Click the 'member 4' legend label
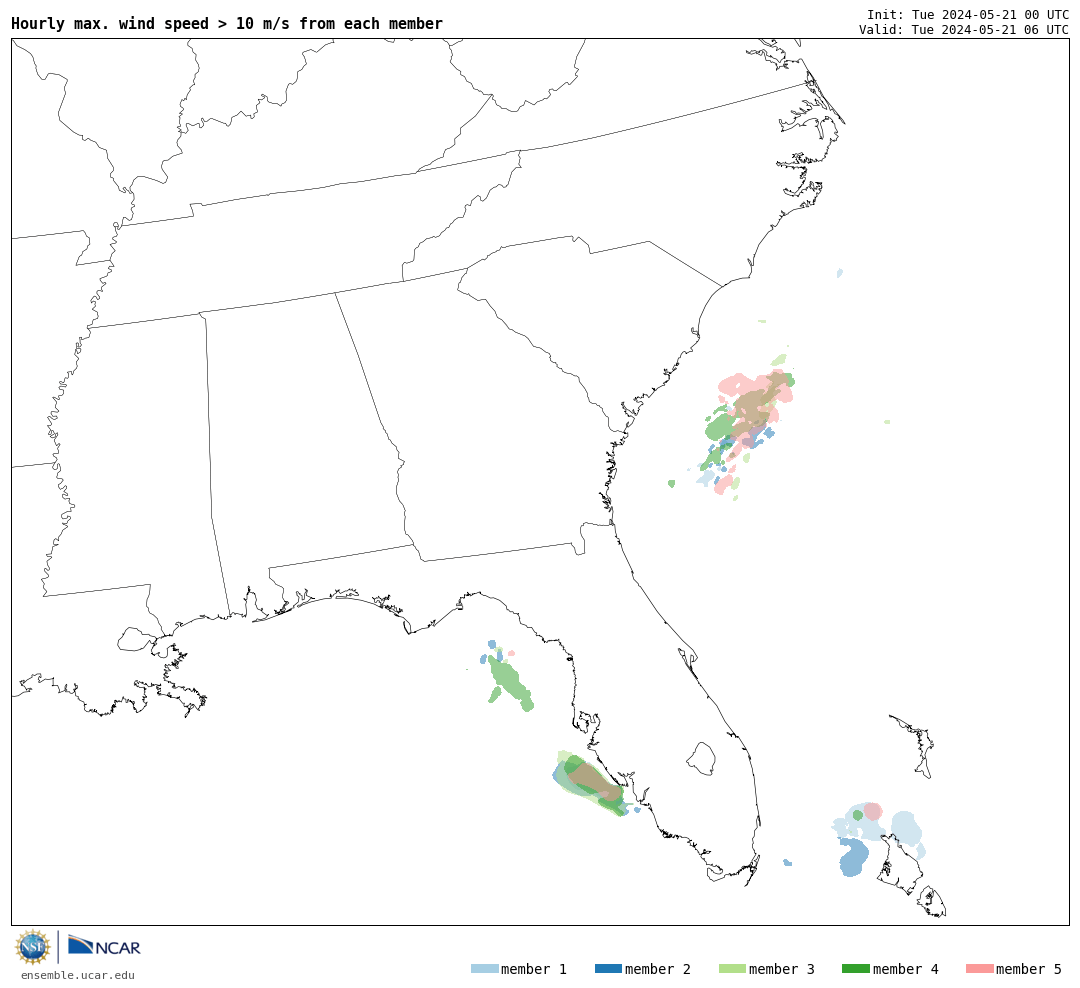1080x988 pixels. click(x=905, y=969)
